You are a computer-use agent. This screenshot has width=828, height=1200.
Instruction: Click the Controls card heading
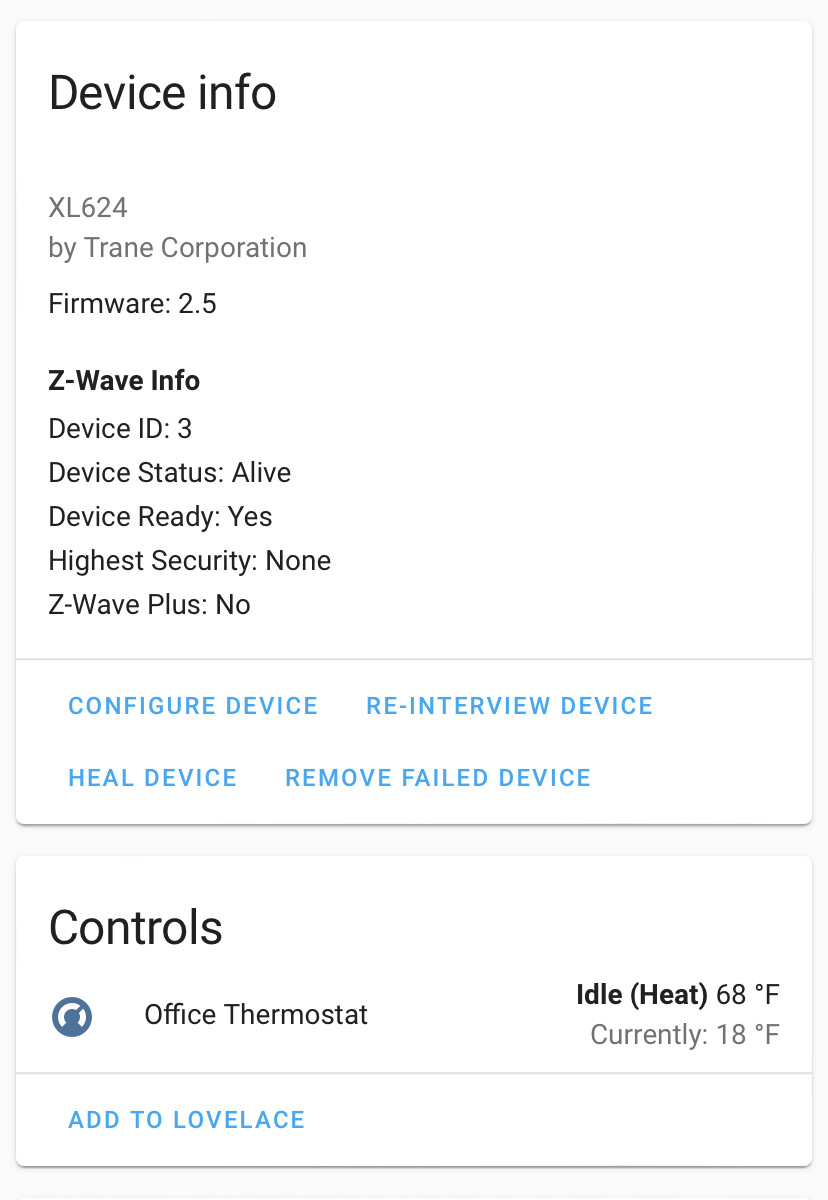tap(135, 928)
